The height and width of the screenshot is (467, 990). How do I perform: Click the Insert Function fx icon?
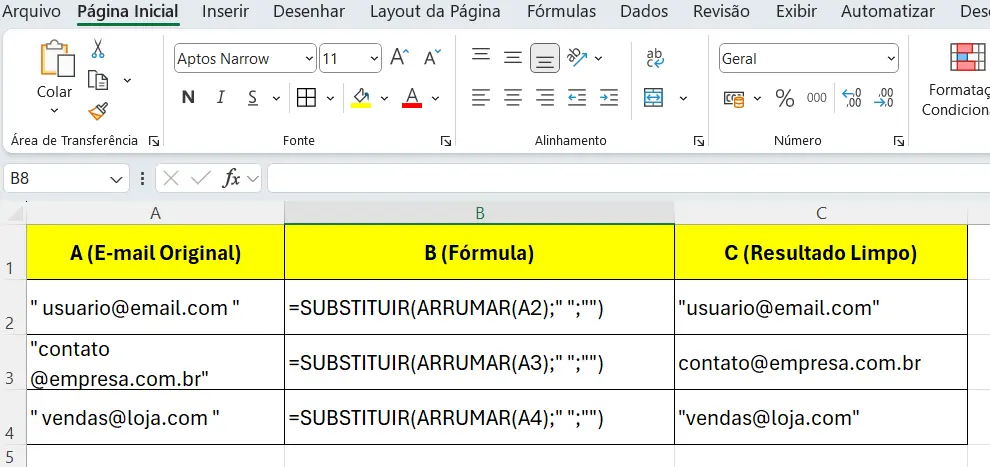[231, 179]
